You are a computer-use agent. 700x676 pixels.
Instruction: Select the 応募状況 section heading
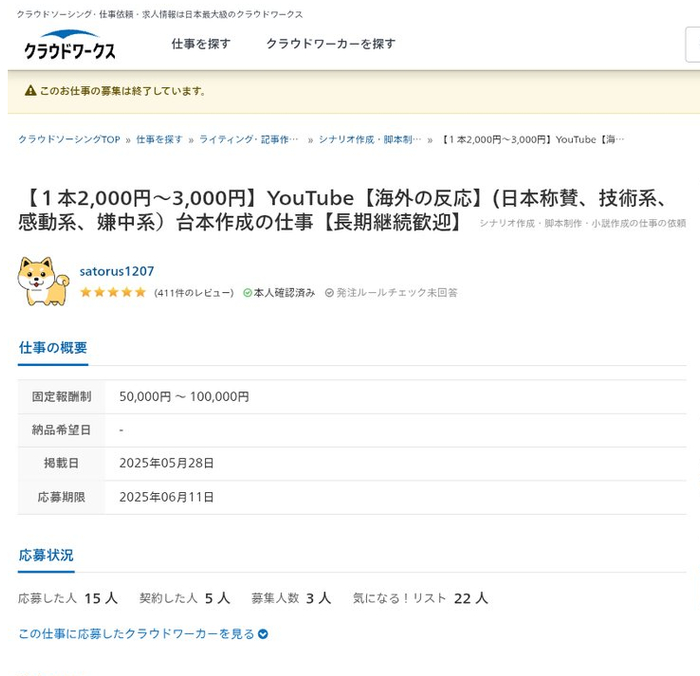click(46, 555)
